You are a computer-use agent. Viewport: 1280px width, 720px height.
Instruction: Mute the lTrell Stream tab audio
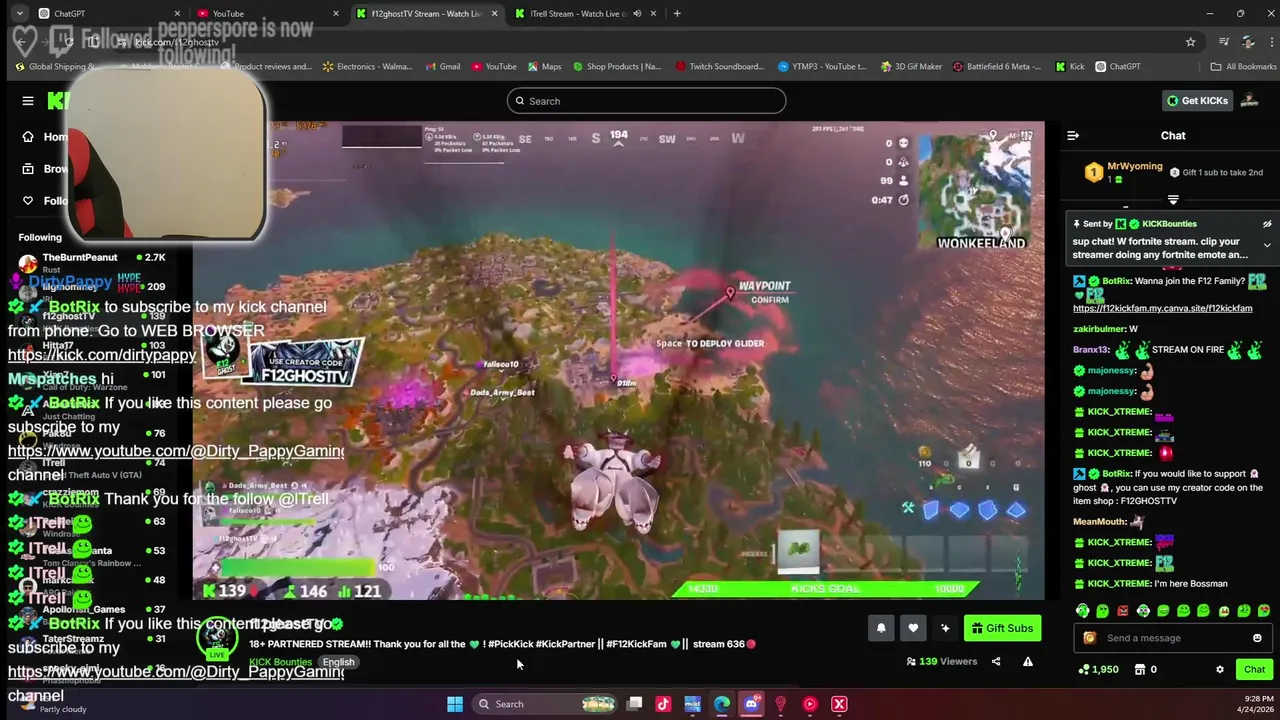tap(637, 14)
